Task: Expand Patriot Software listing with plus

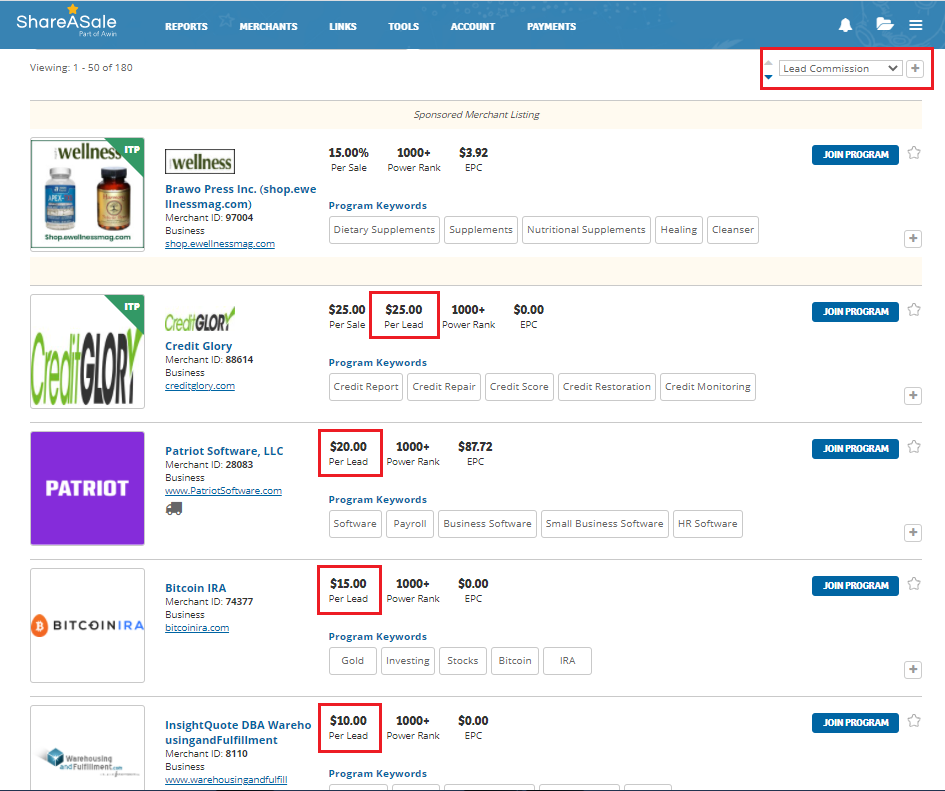Action: click(x=913, y=532)
